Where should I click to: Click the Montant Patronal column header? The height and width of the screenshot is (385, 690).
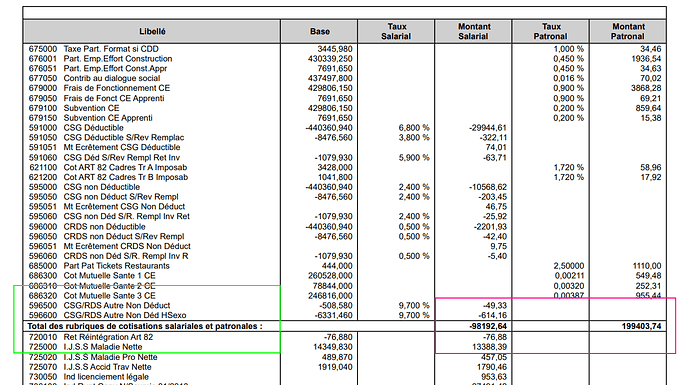click(628, 31)
